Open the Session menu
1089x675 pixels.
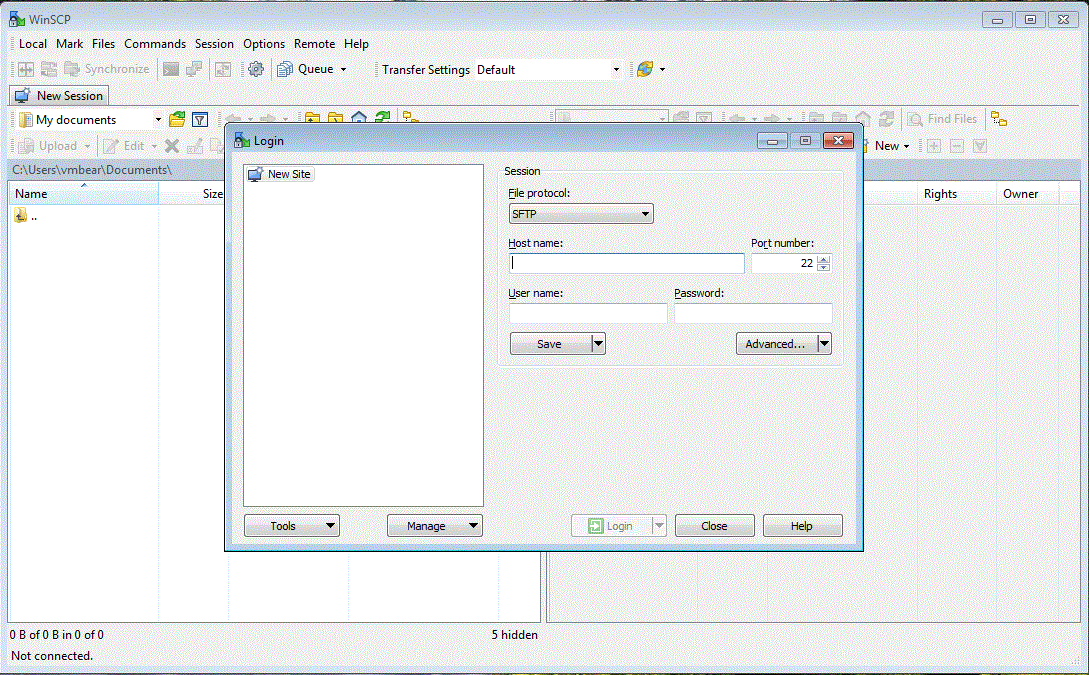(x=214, y=44)
